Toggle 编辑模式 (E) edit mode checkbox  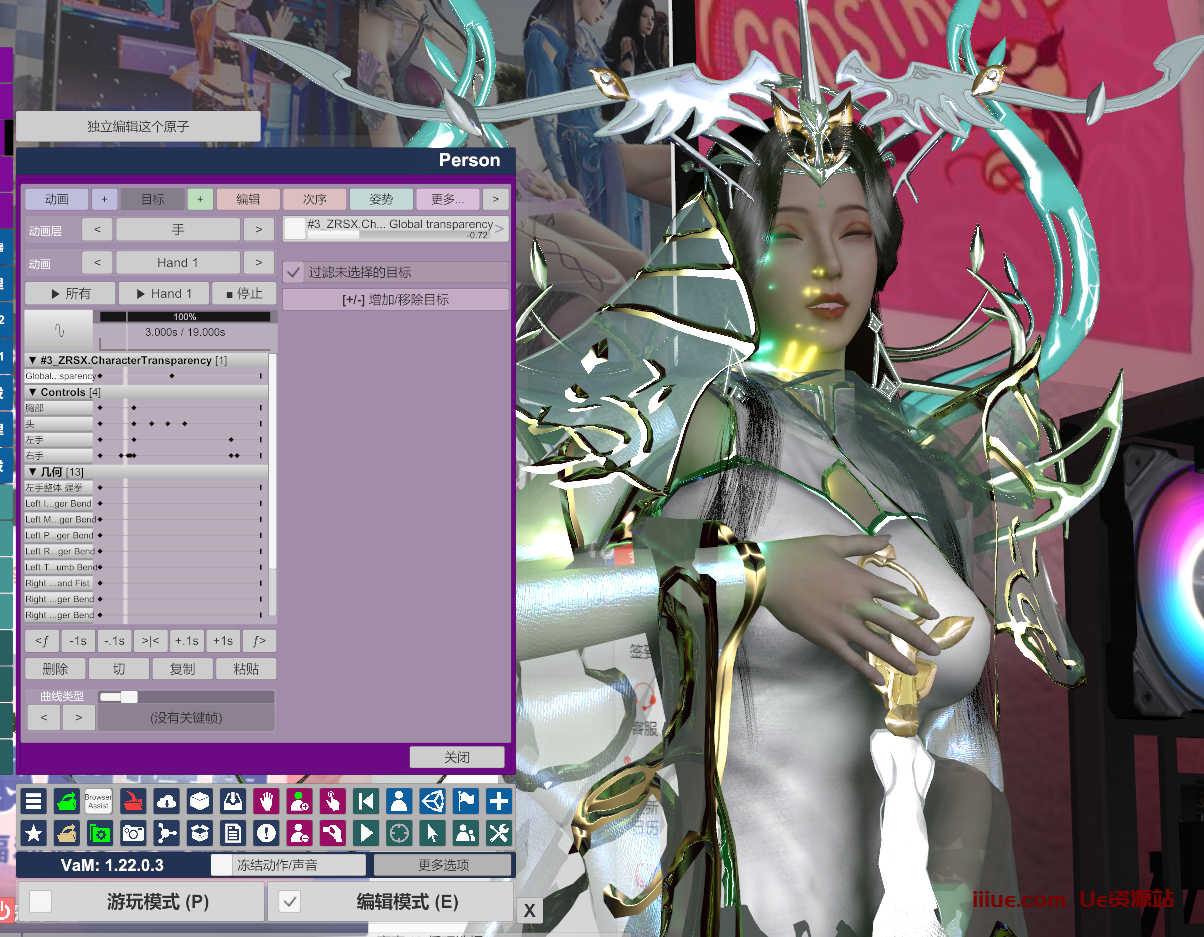(290, 902)
